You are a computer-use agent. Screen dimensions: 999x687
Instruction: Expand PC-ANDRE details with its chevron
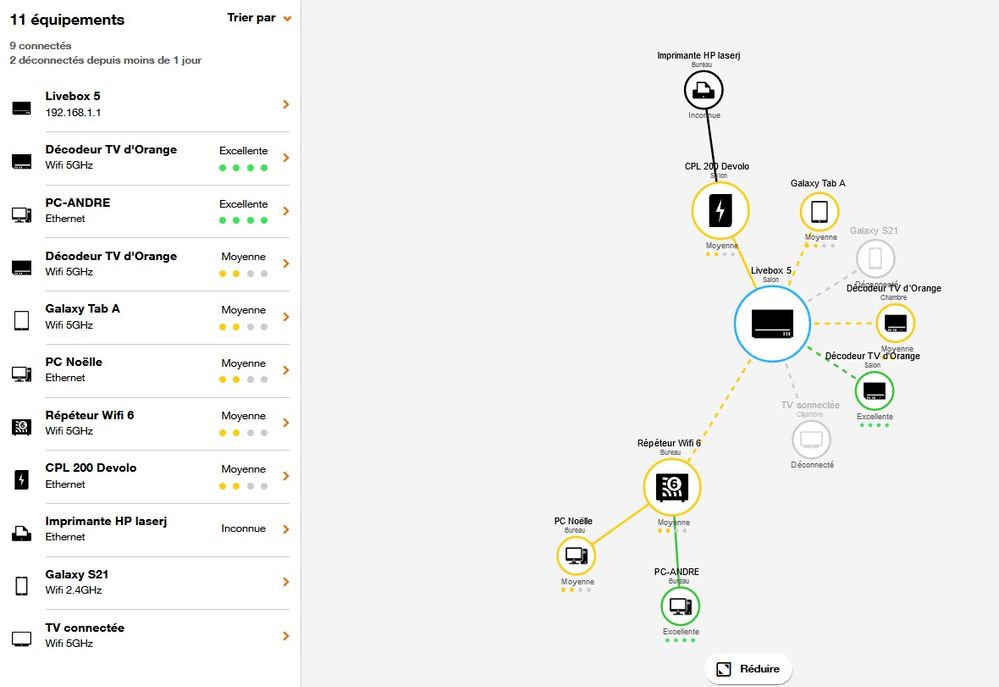point(286,211)
